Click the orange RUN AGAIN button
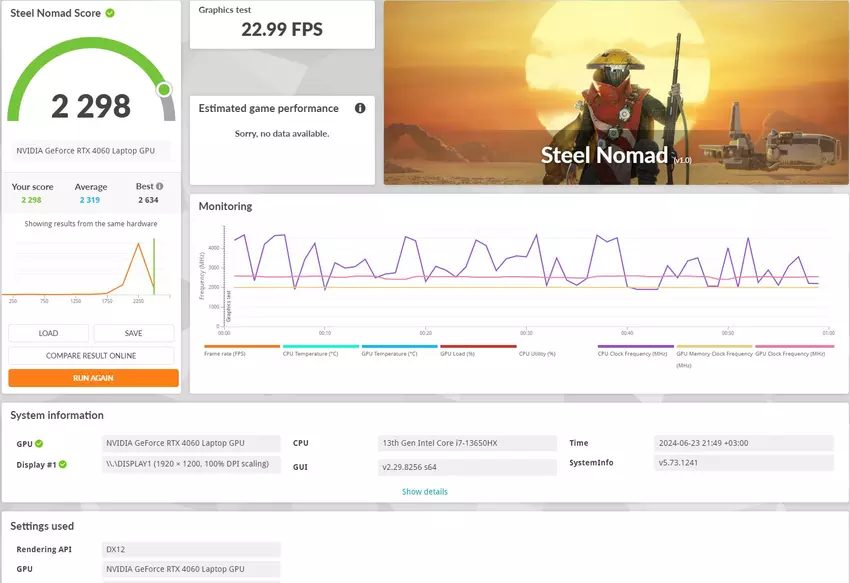The width and height of the screenshot is (850, 583). [x=93, y=378]
